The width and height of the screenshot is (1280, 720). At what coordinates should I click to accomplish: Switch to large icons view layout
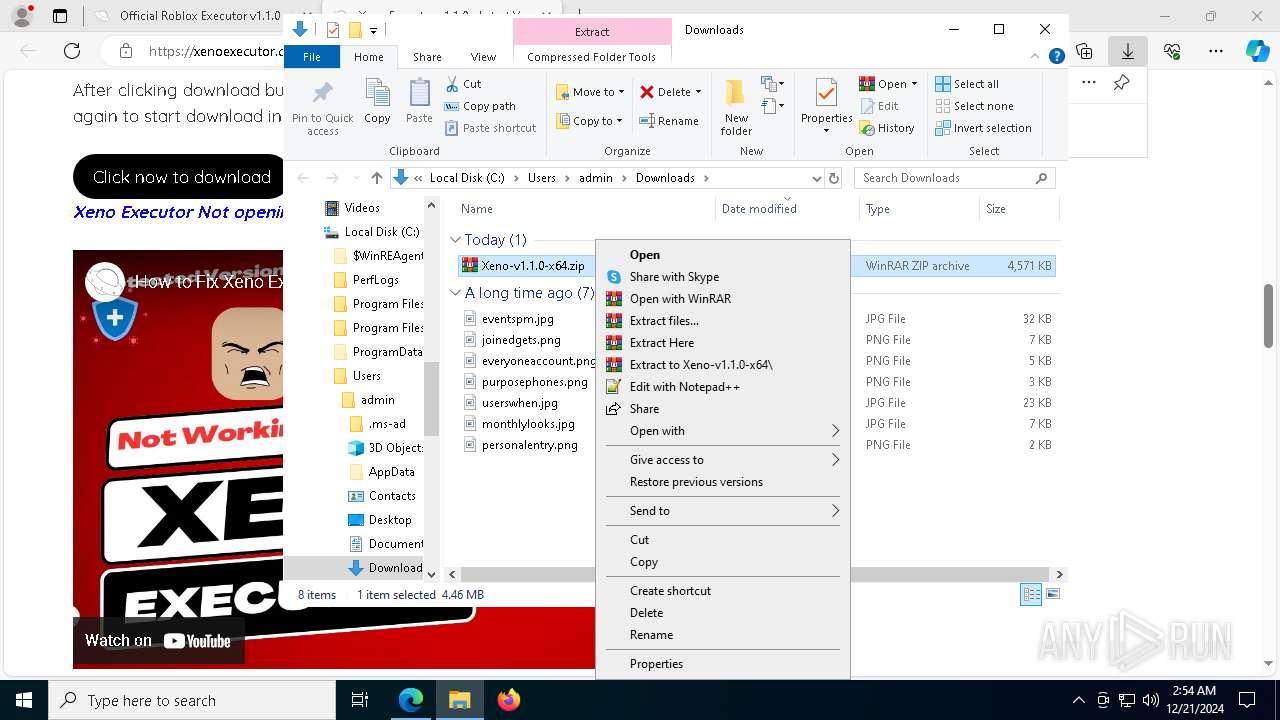pyautogui.click(x=1051, y=595)
